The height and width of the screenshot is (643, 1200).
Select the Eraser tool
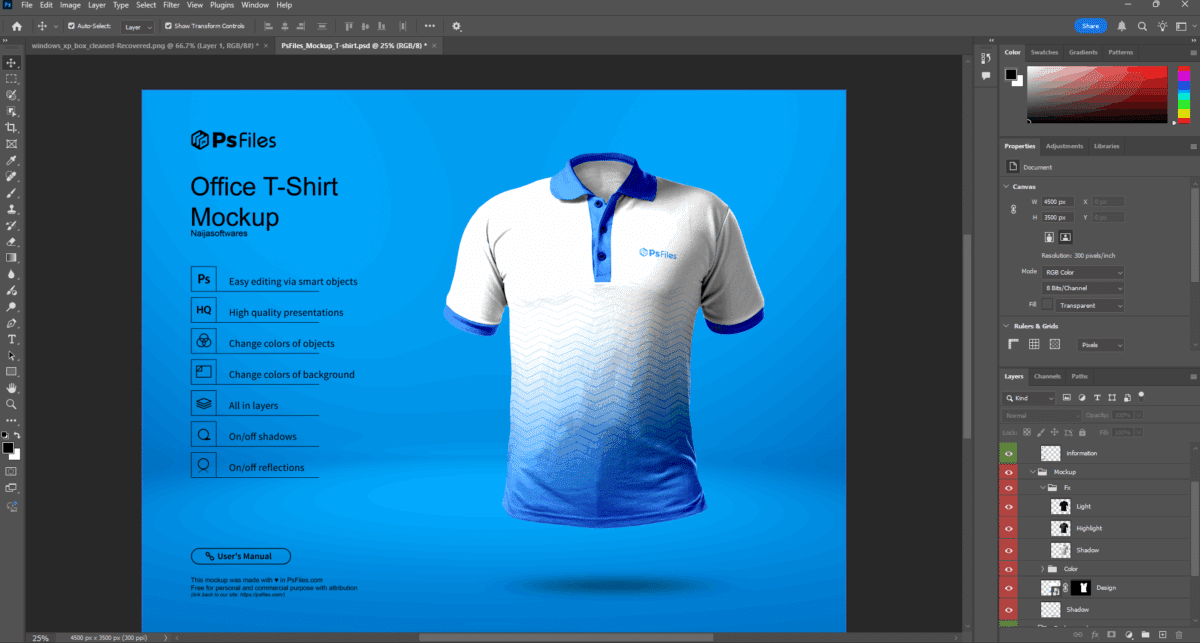point(11,241)
